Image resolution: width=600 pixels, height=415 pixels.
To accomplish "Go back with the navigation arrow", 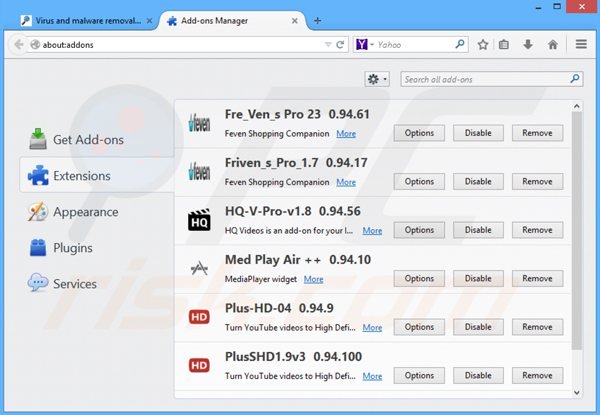I will tap(18, 45).
